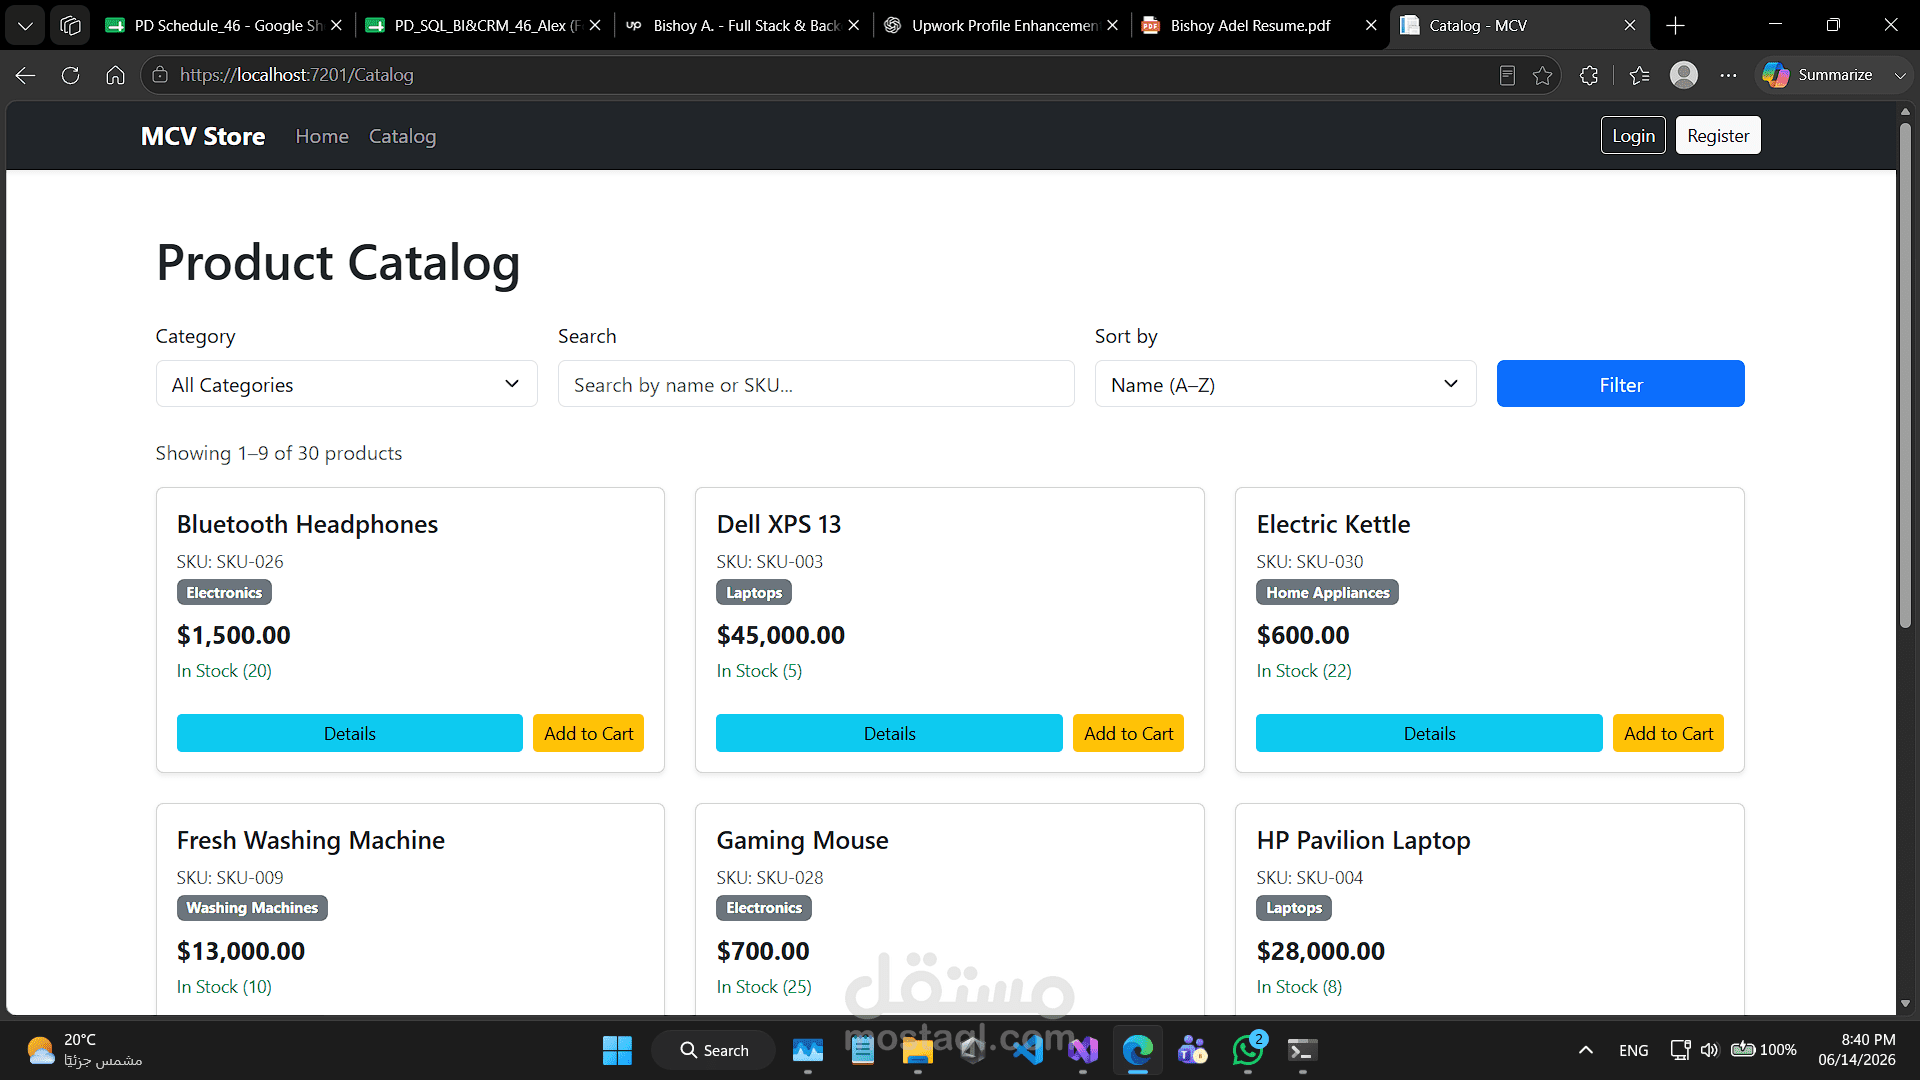
Task: Click the HP Pavilion Laptop title
Action: click(1363, 840)
